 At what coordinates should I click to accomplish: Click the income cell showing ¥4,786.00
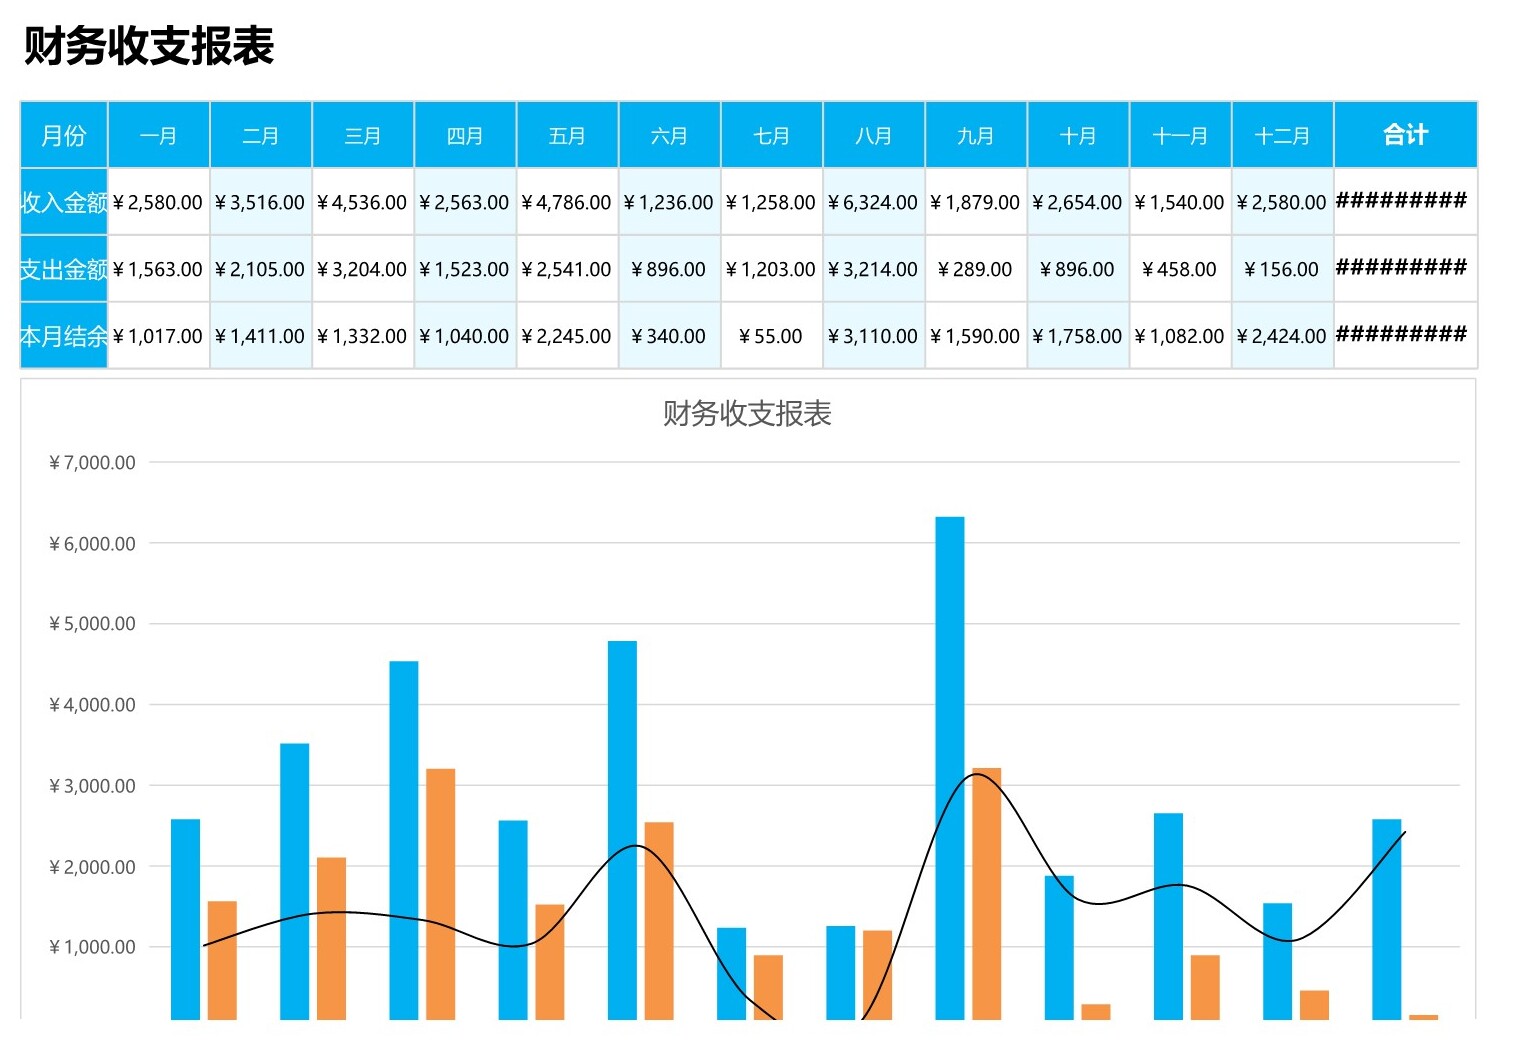[567, 202]
